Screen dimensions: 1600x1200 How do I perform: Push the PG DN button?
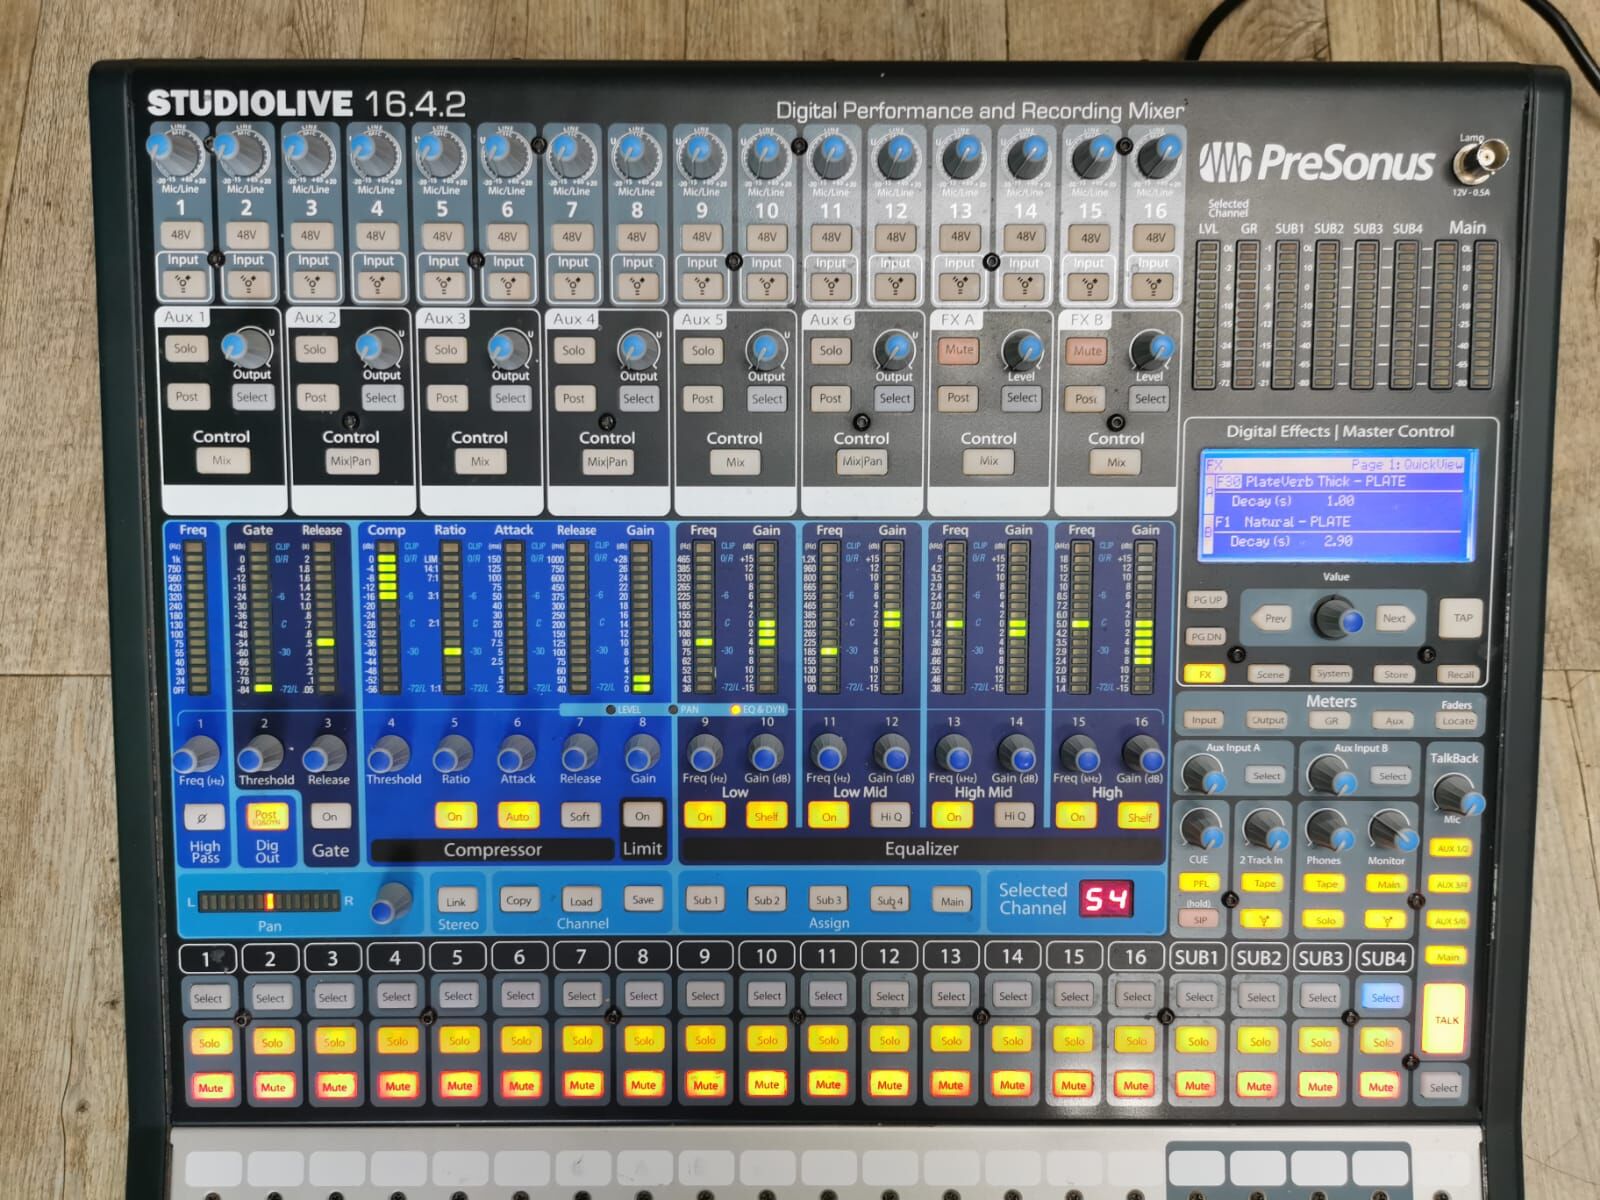(x=1207, y=636)
